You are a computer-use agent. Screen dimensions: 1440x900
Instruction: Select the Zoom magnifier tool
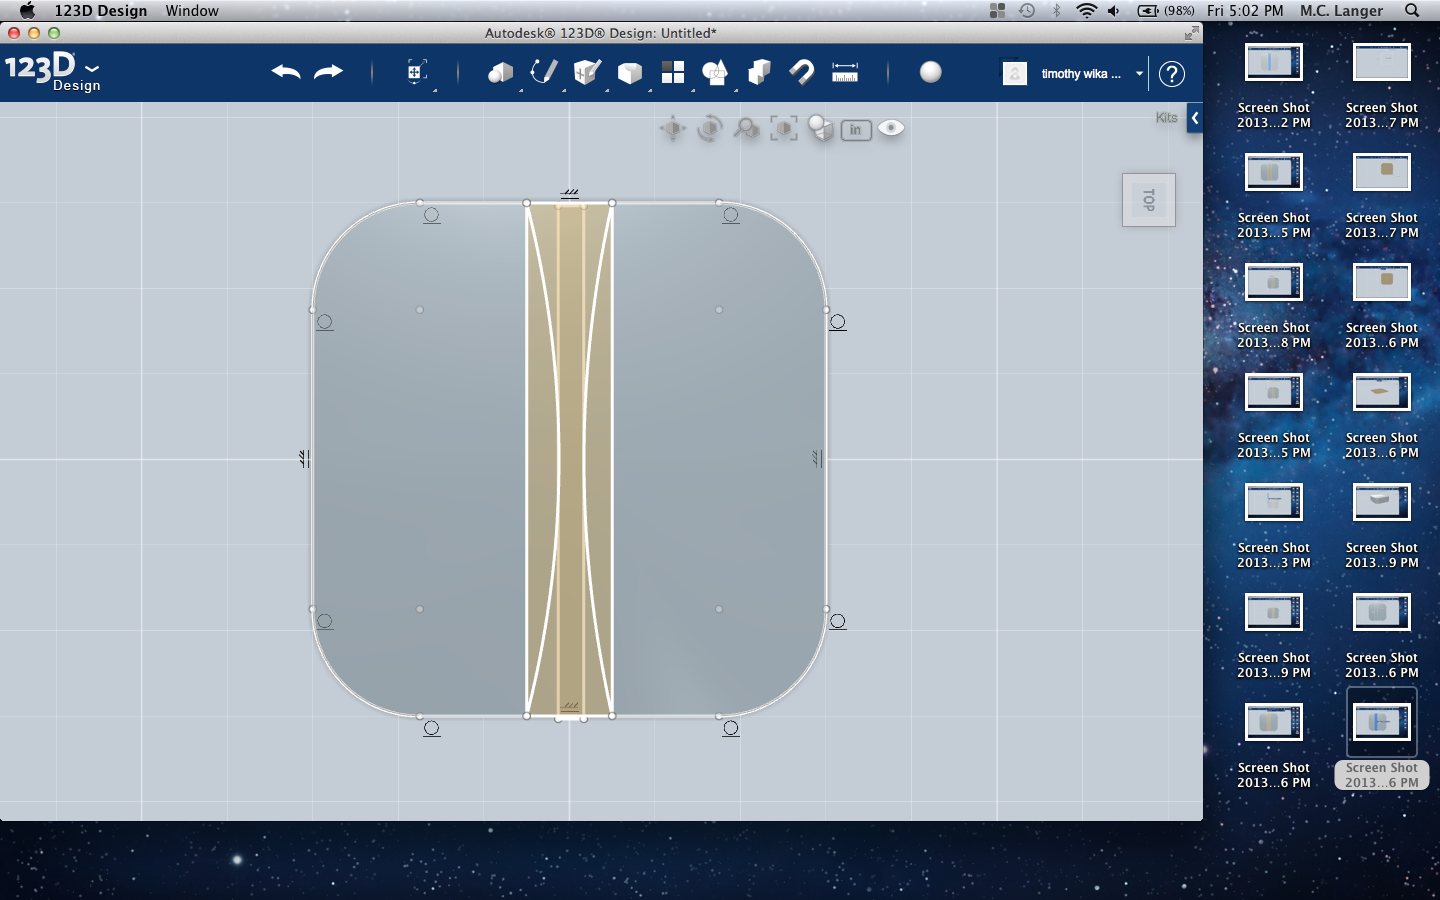click(746, 128)
